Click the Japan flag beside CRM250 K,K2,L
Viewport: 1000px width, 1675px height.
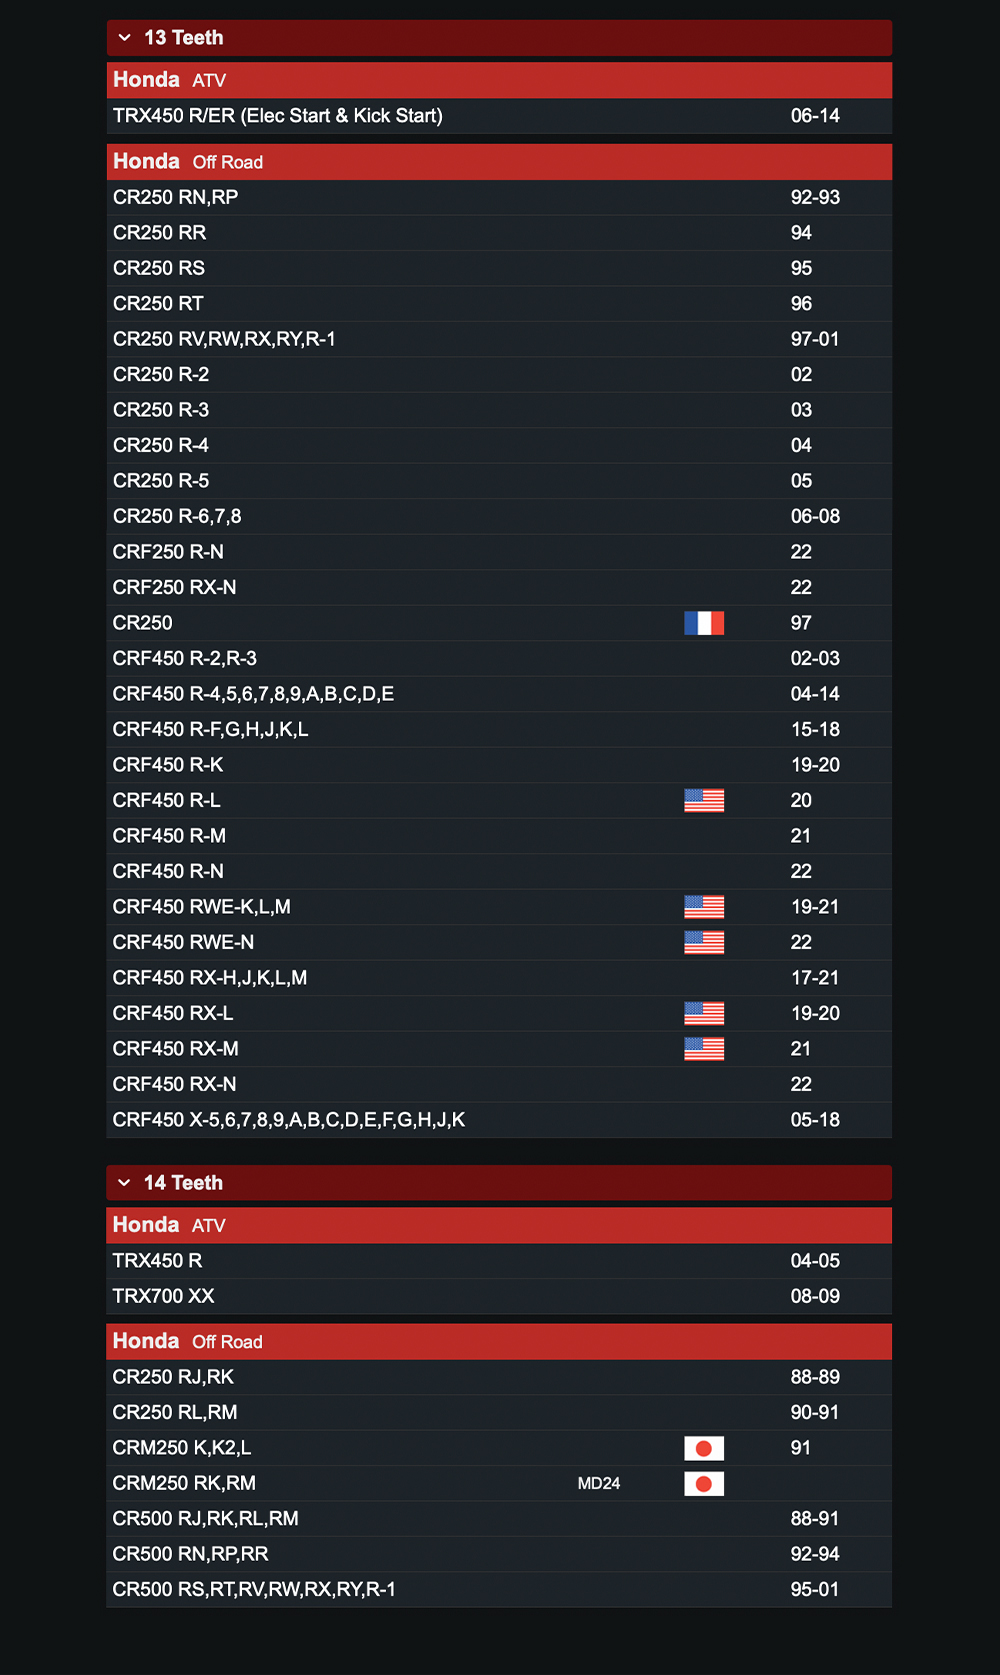point(704,1448)
